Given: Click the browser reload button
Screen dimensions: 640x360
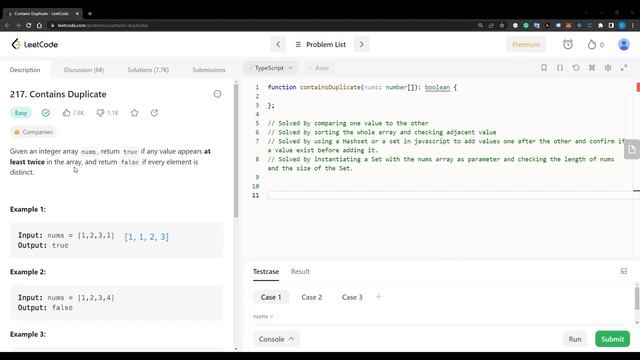Looking at the screenshot, I should click(28, 25).
